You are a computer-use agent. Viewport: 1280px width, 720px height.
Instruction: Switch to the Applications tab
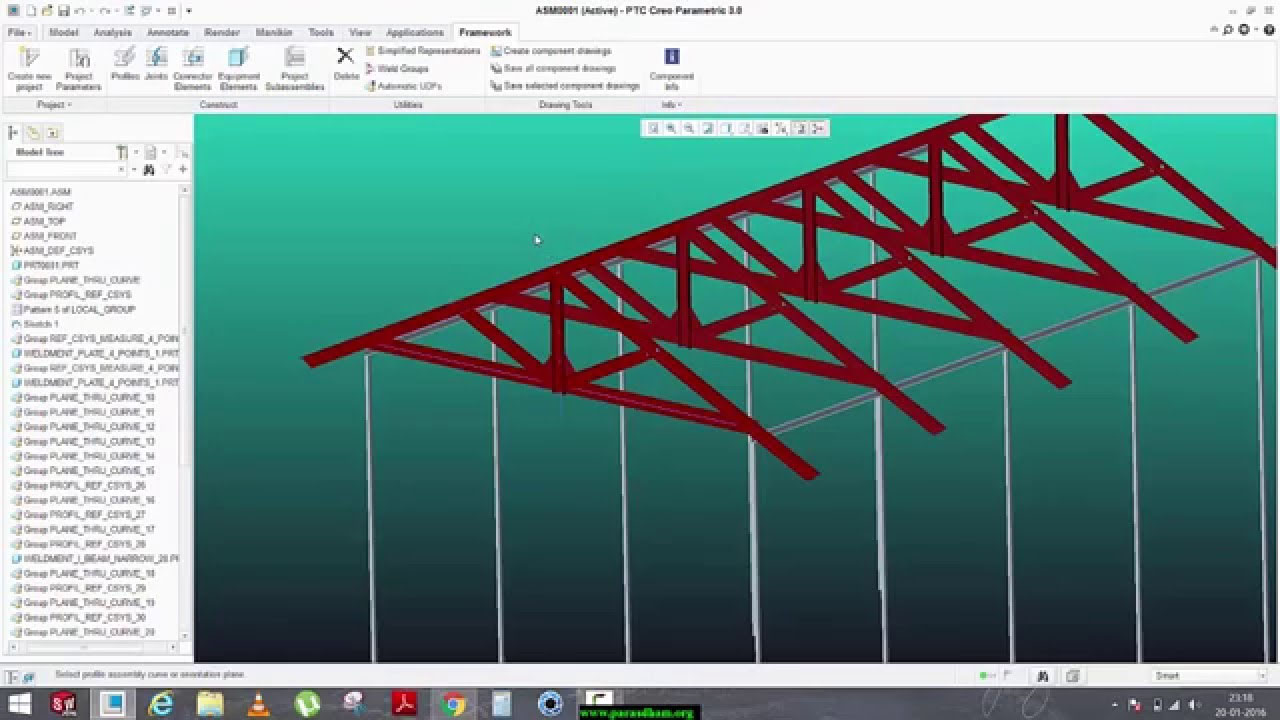(x=415, y=32)
